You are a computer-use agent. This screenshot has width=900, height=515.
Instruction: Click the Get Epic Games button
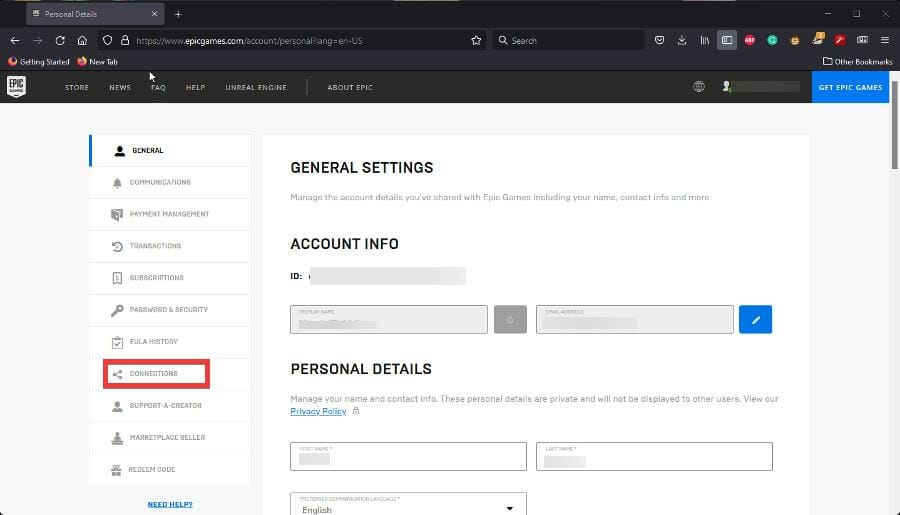(x=850, y=87)
